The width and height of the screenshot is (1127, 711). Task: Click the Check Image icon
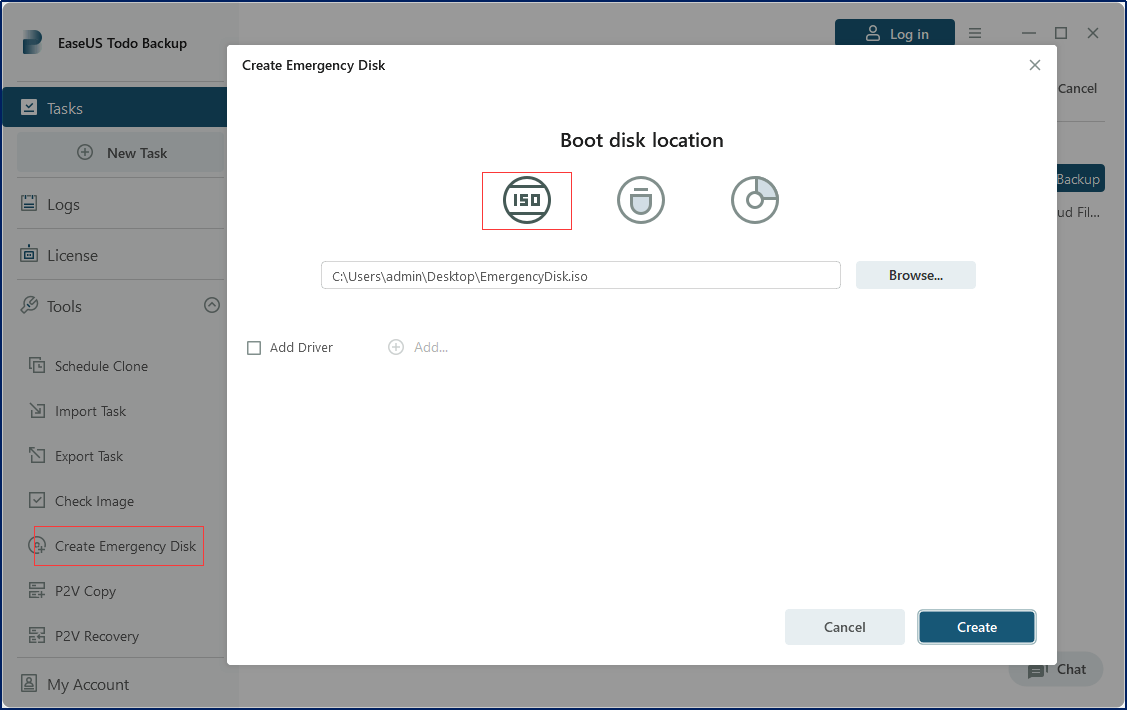(x=37, y=500)
